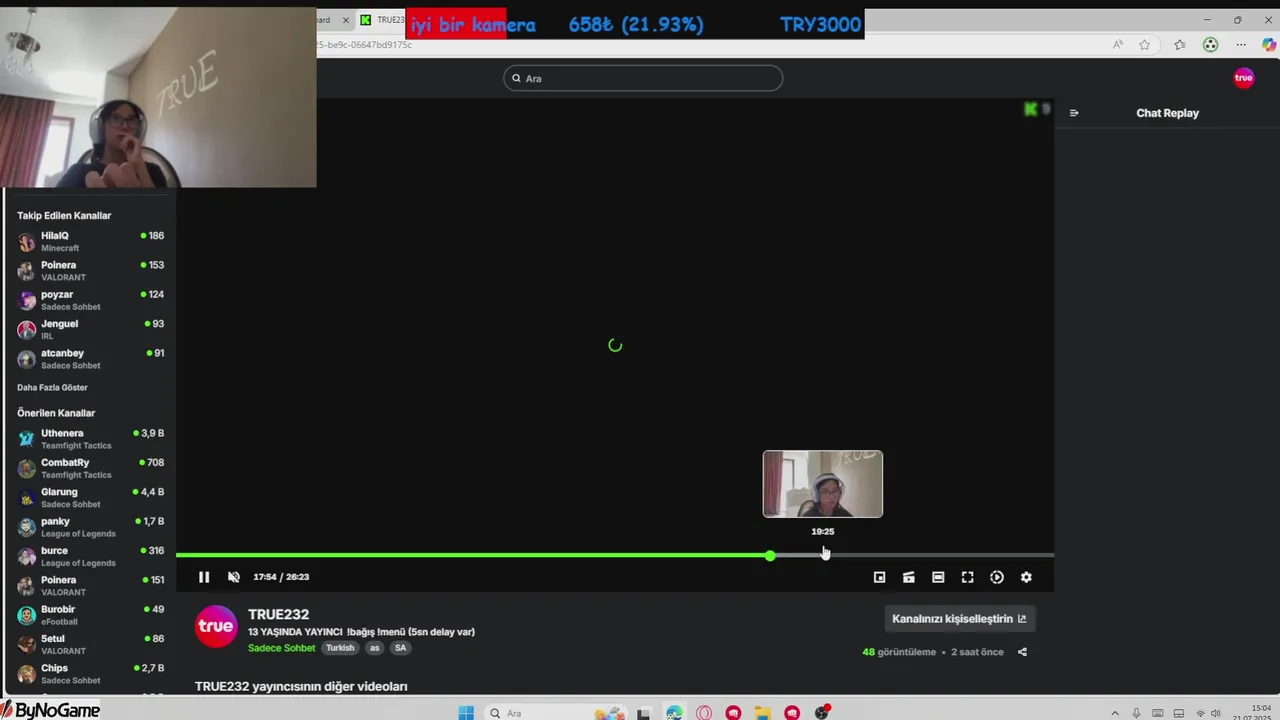Pause the video playback
1280x720 pixels.
click(x=204, y=577)
